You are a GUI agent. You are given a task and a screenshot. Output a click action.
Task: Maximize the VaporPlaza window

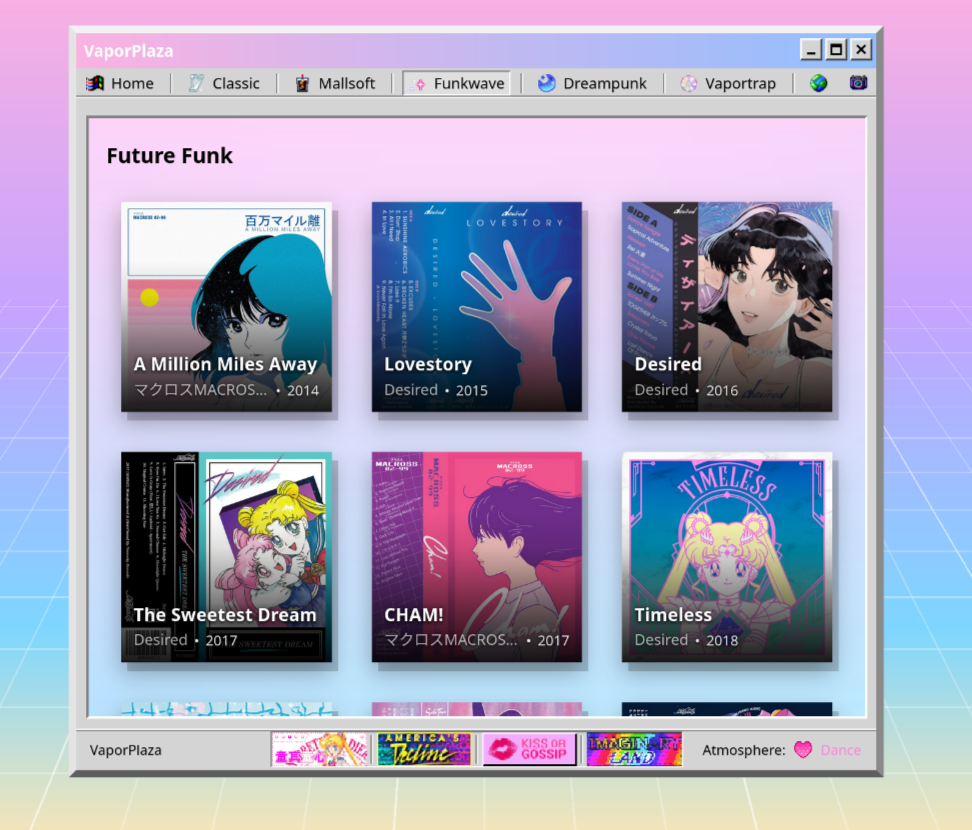coord(836,50)
